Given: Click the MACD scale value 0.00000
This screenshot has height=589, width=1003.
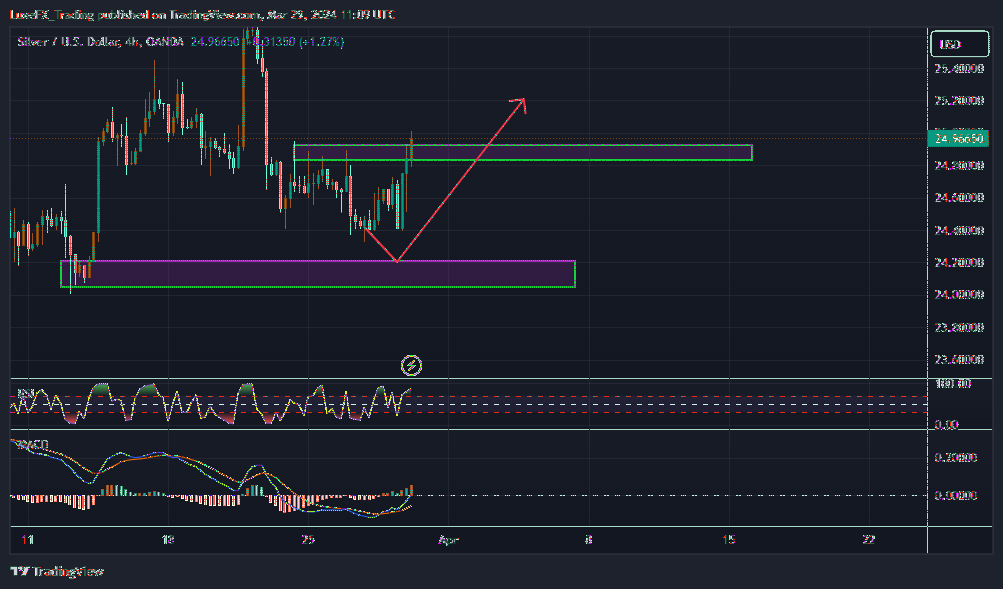Looking at the screenshot, I should pyautogui.click(x=956, y=496).
